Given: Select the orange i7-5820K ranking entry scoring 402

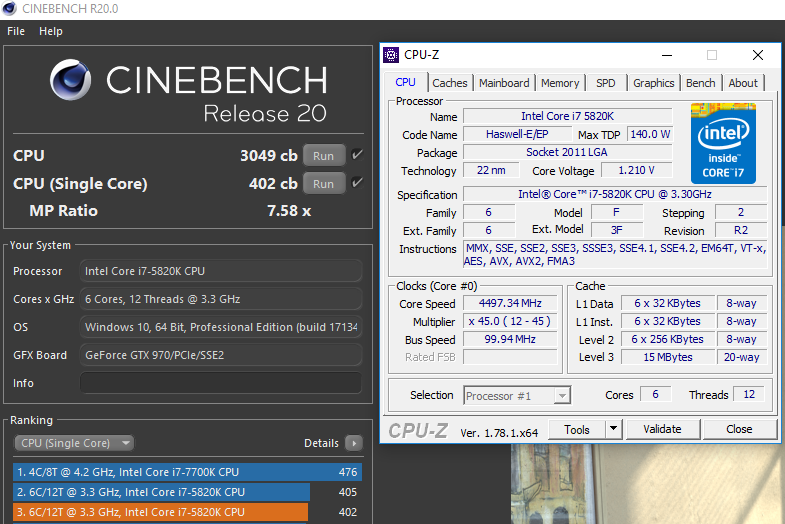Looking at the screenshot, I should pyautogui.click(x=187, y=512).
